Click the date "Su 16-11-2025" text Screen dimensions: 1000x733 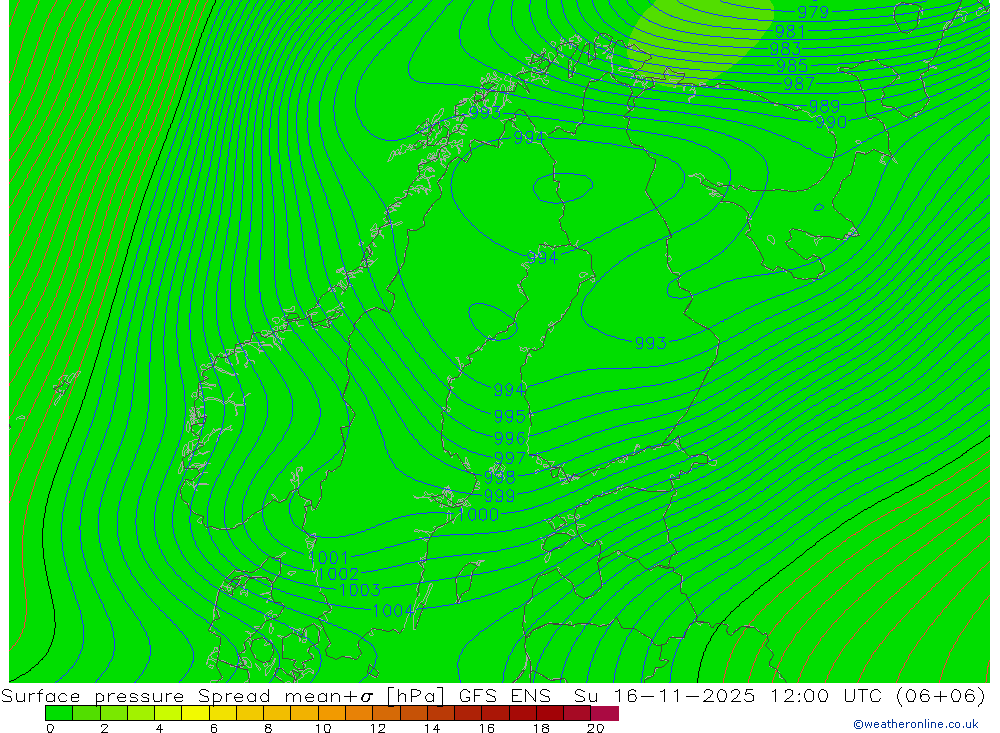point(664,695)
